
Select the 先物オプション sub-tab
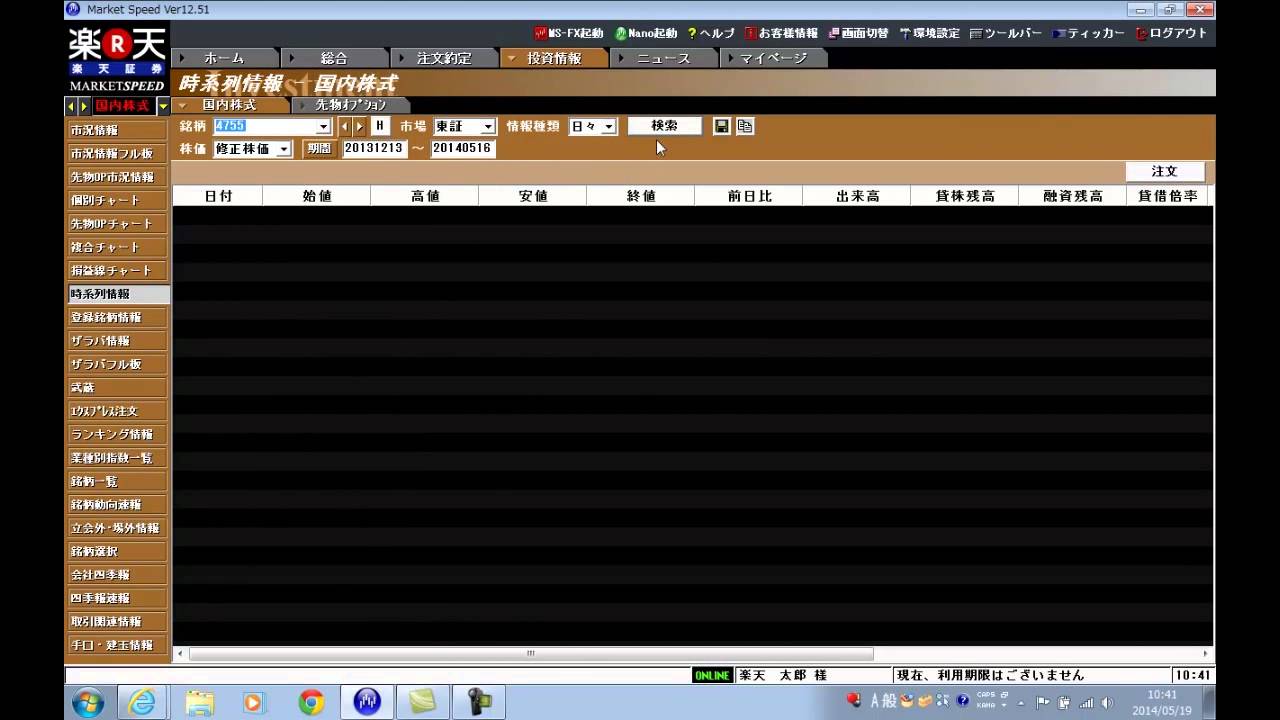point(351,105)
